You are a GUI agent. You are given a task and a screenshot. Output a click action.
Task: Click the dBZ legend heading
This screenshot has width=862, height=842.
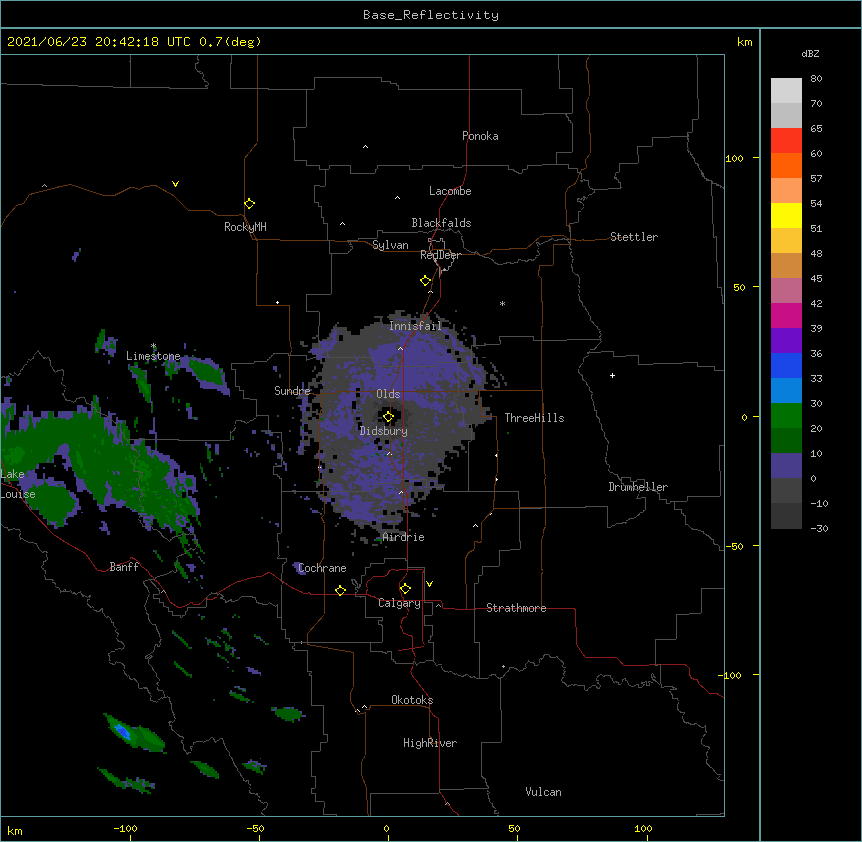(x=810, y=54)
